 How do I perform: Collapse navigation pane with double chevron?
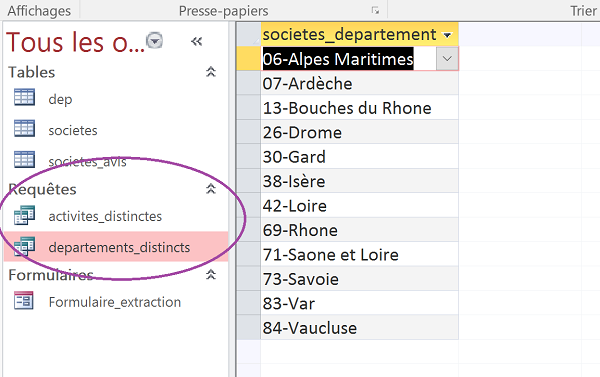pyautogui.click(x=196, y=41)
